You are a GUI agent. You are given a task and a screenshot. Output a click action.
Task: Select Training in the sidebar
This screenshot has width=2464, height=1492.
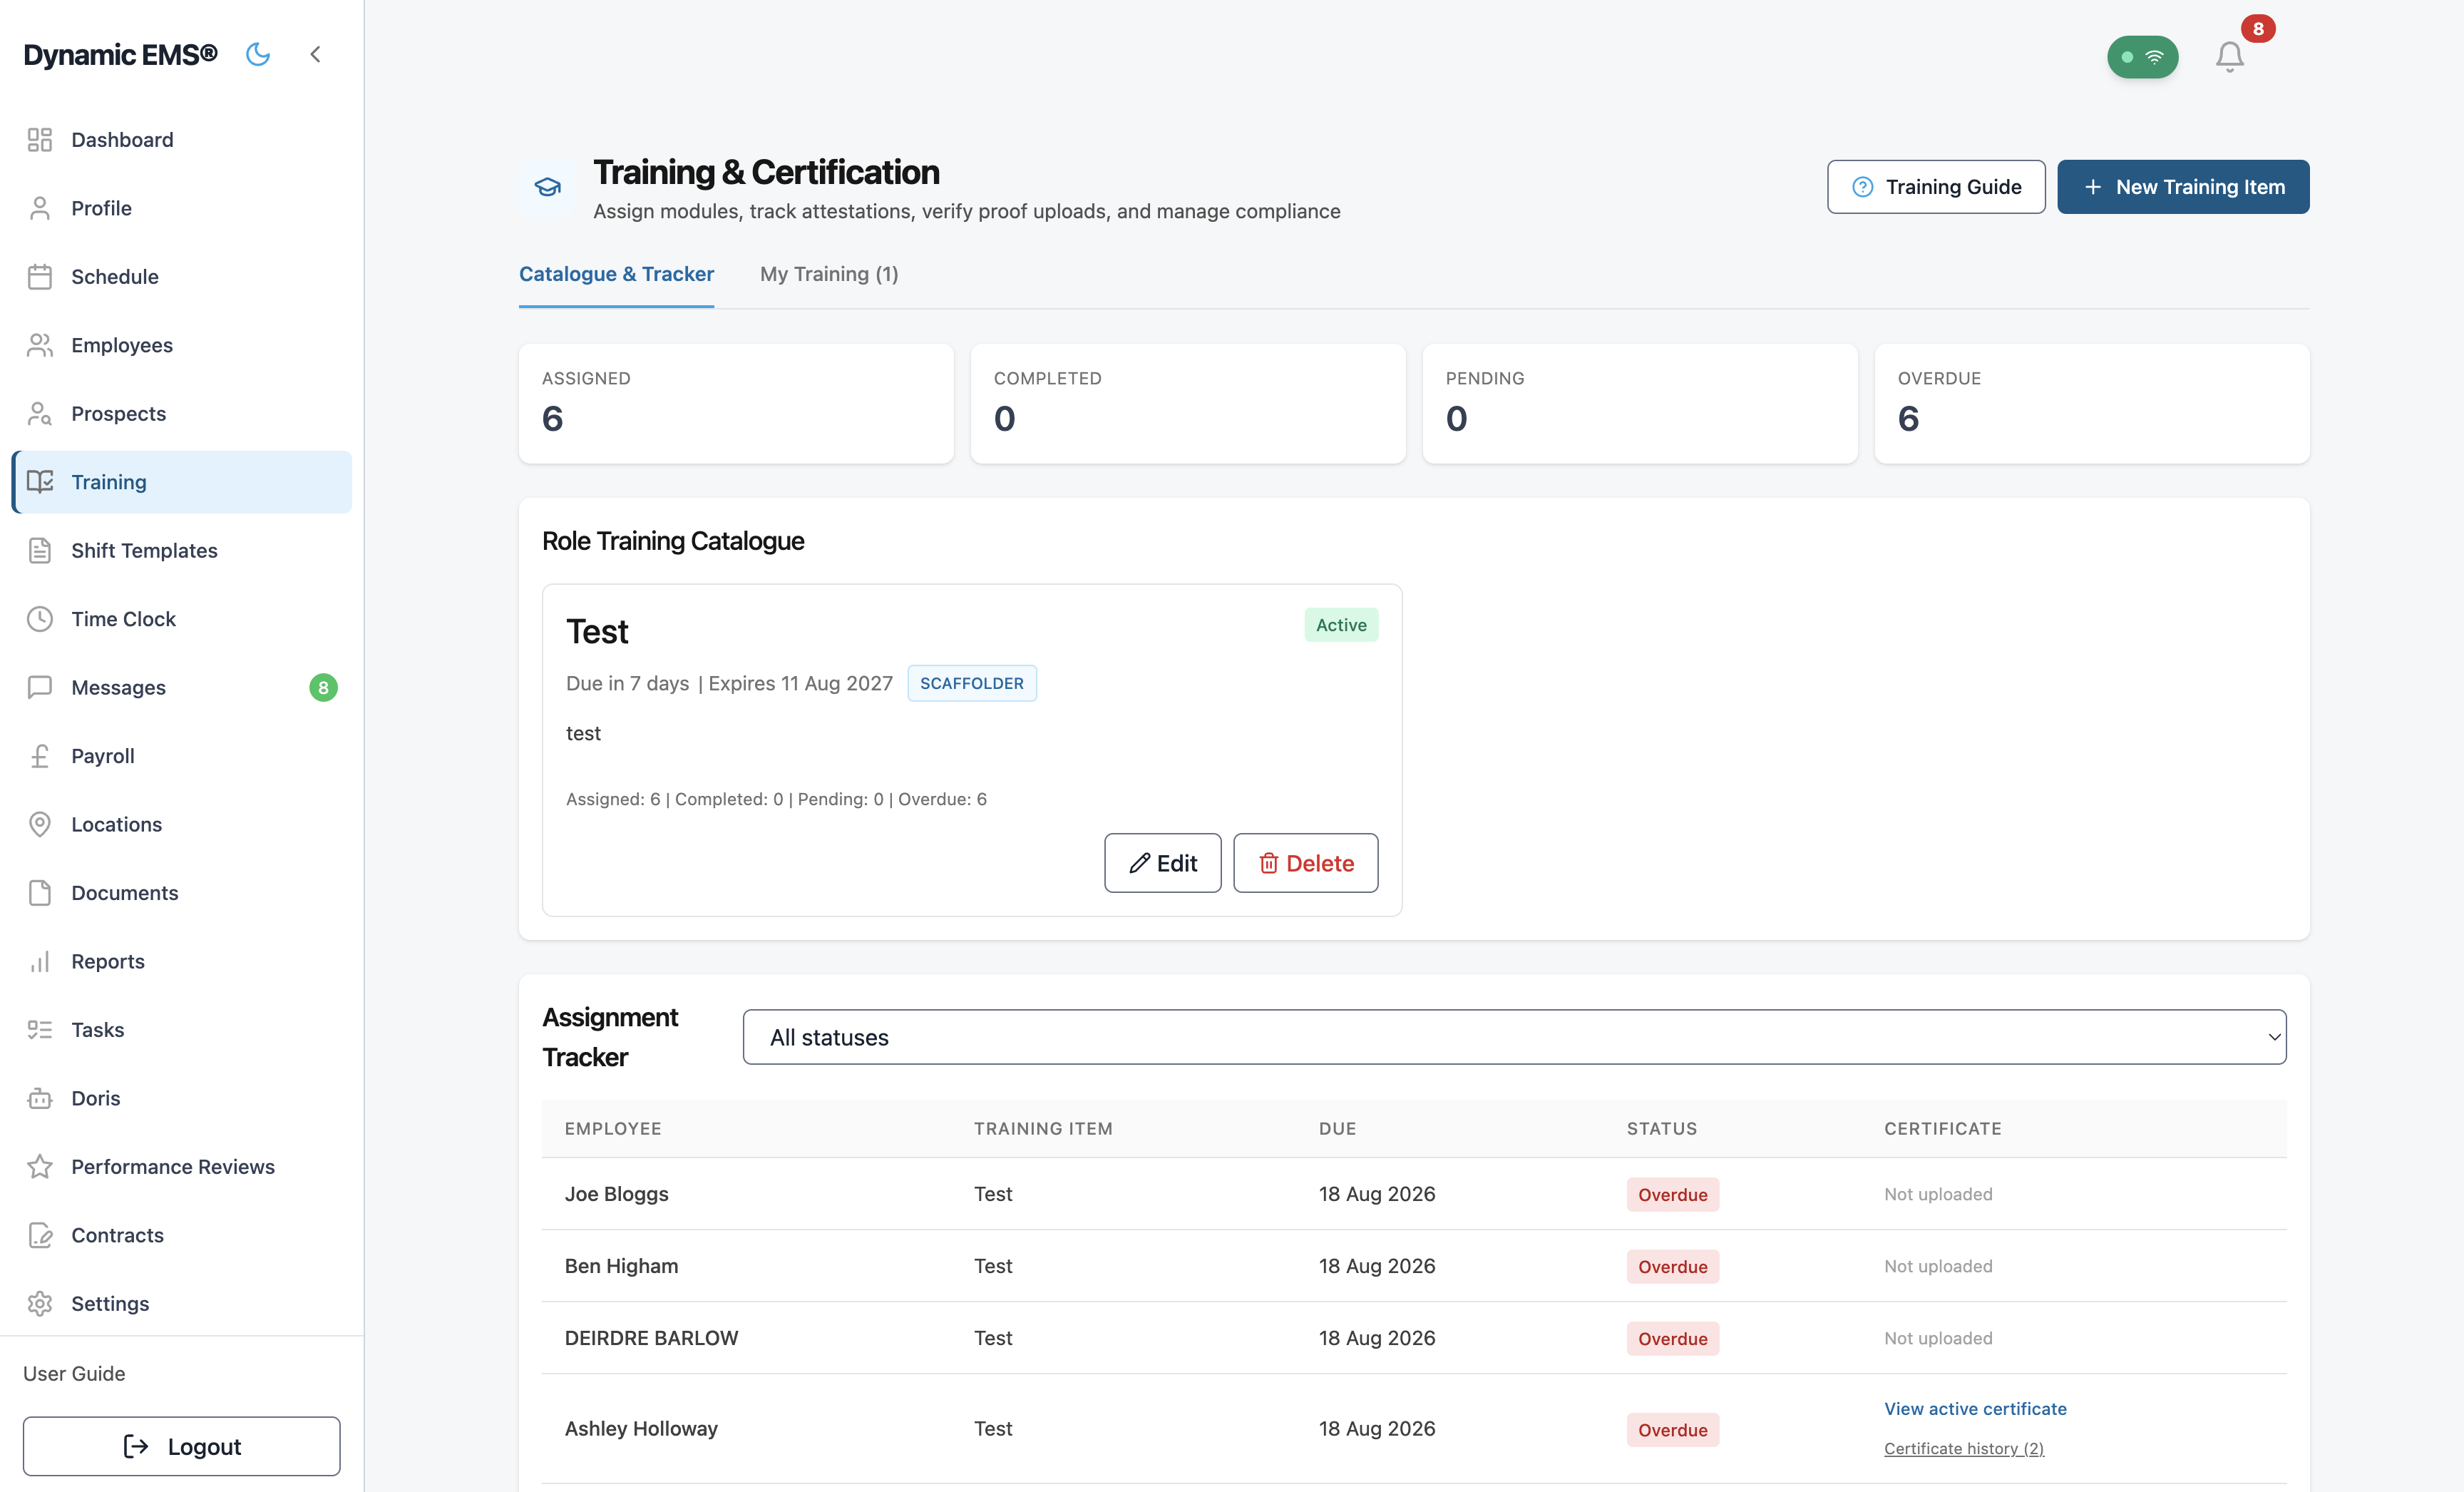(x=181, y=482)
